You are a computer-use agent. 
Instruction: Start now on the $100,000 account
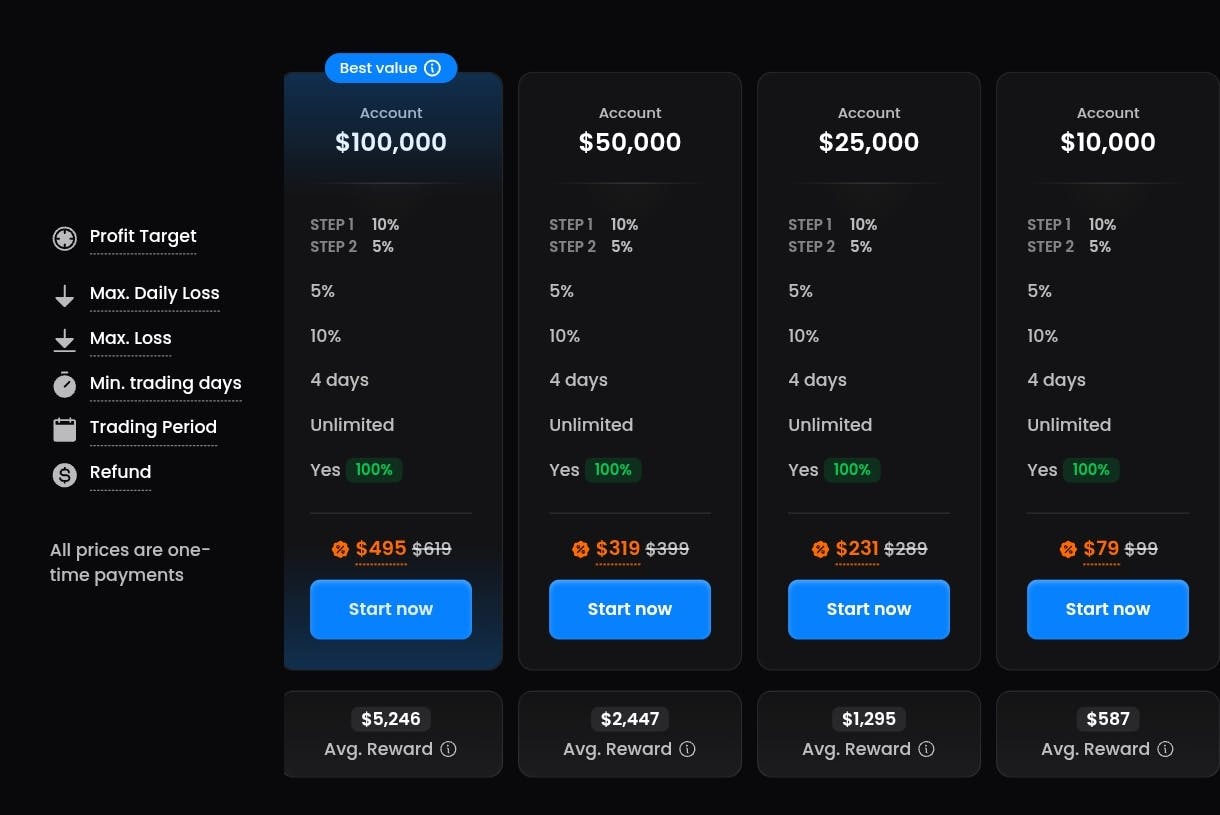[391, 609]
